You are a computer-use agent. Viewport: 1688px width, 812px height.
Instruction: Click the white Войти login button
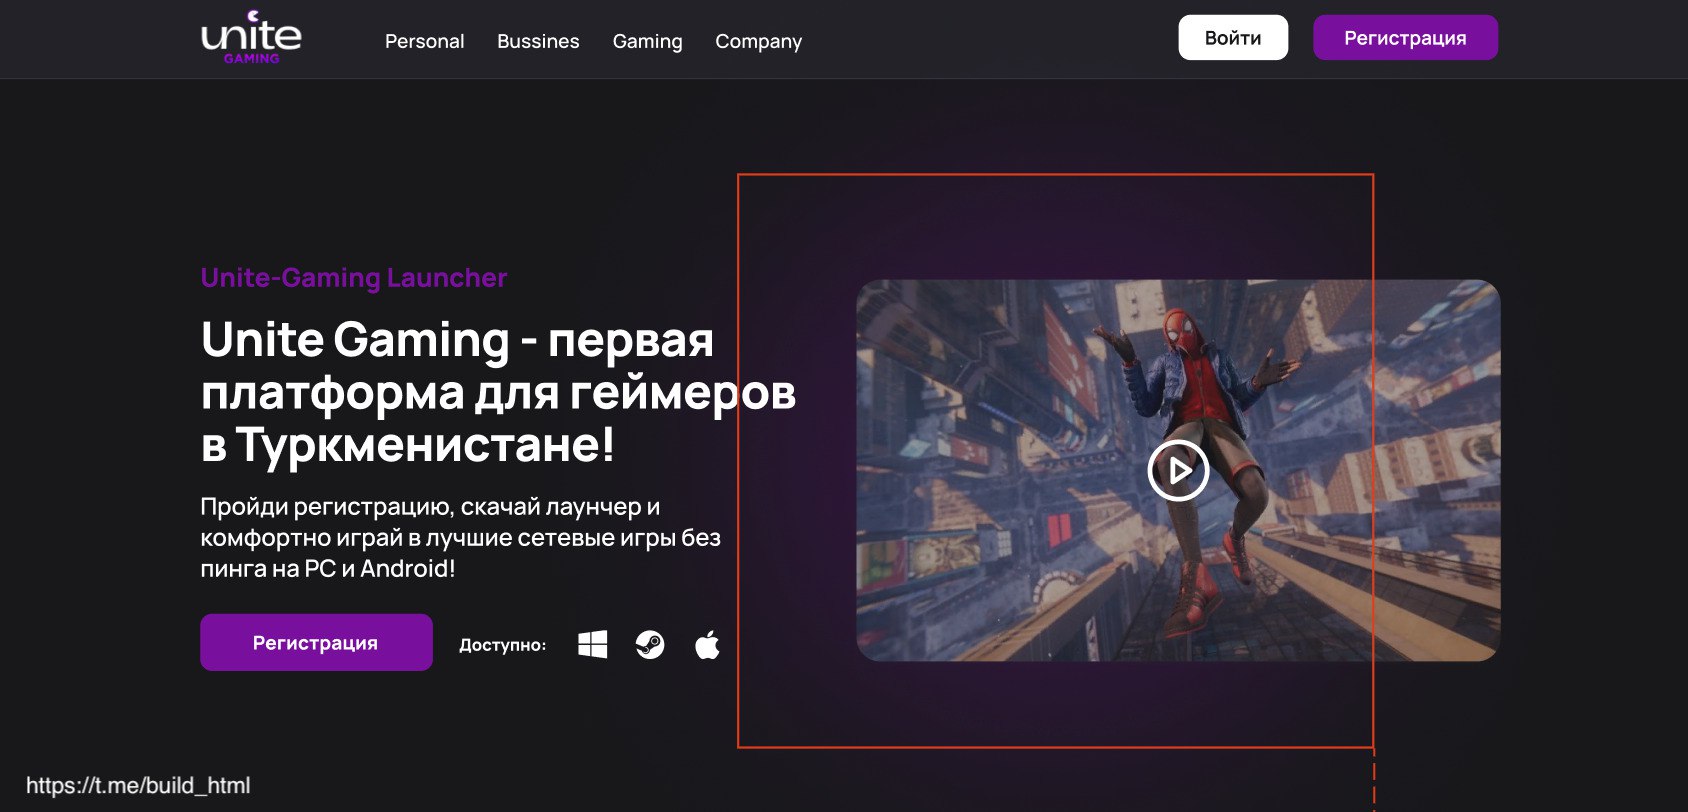pyautogui.click(x=1233, y=38)
